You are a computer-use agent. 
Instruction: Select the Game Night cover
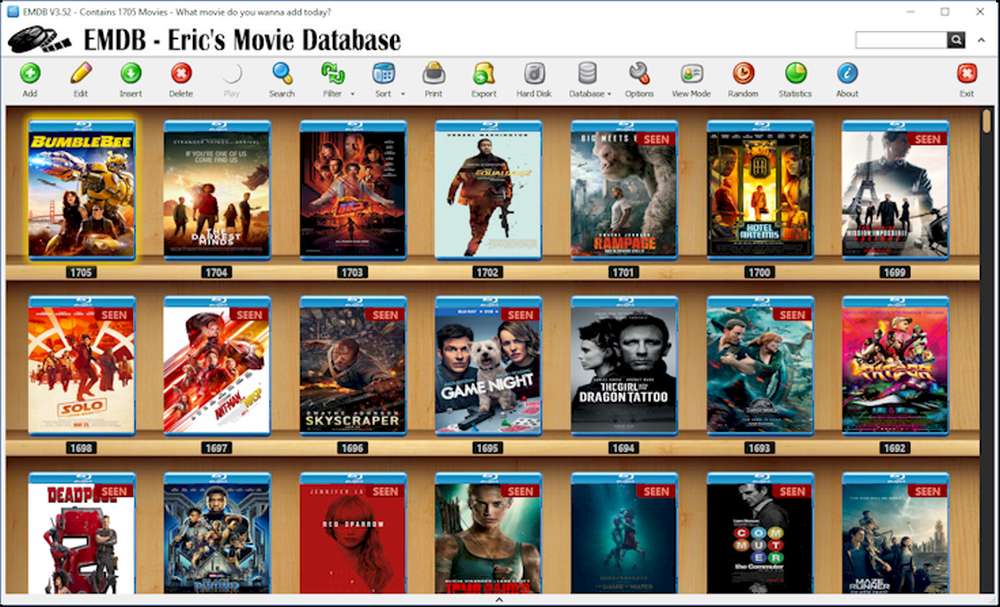(x=489, y=365)
